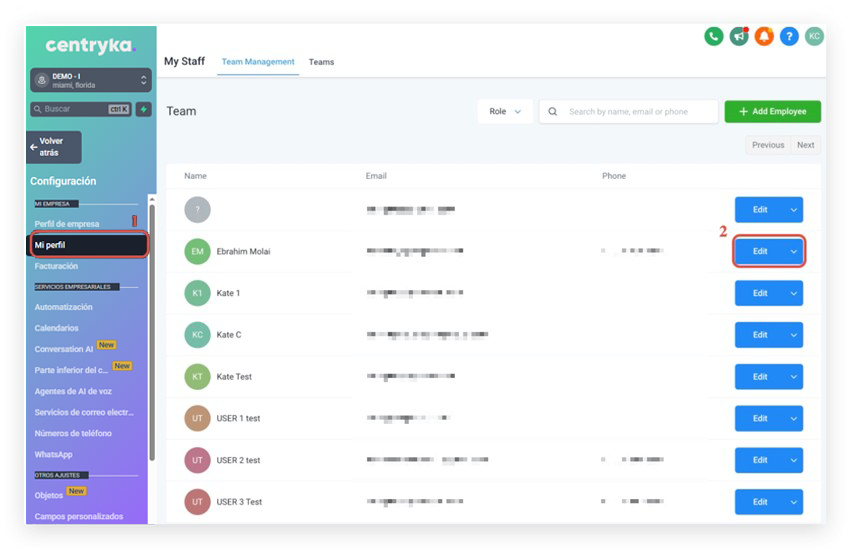The height and width of the screenshot is (548, 850).
Task: Open Mi perfil in the sidebar
Action: click(x=89, y=245)
